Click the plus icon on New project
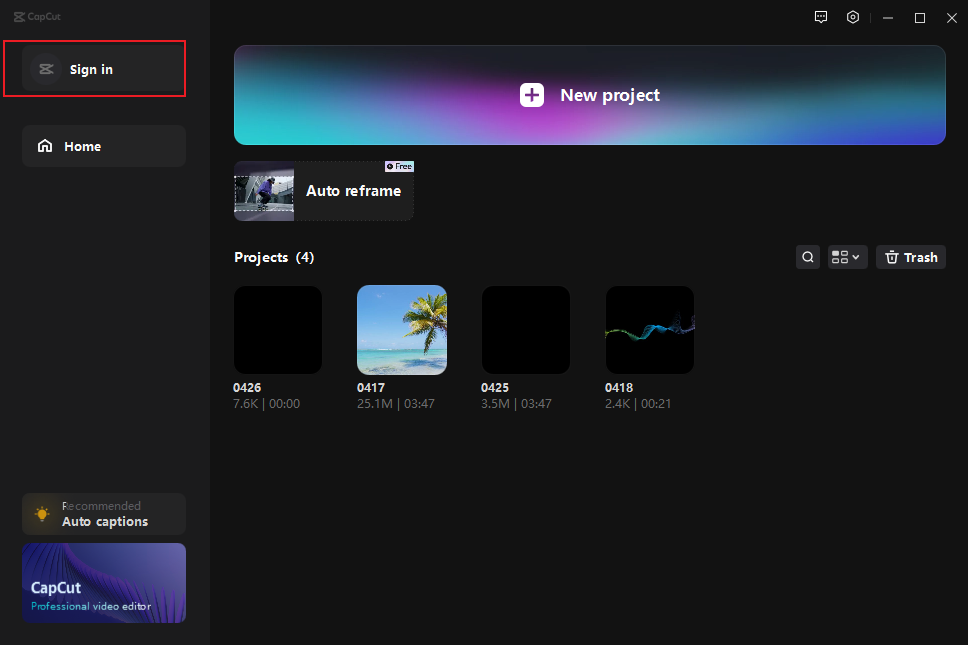Viewport: 968px width, 645px height. [532, 95]
